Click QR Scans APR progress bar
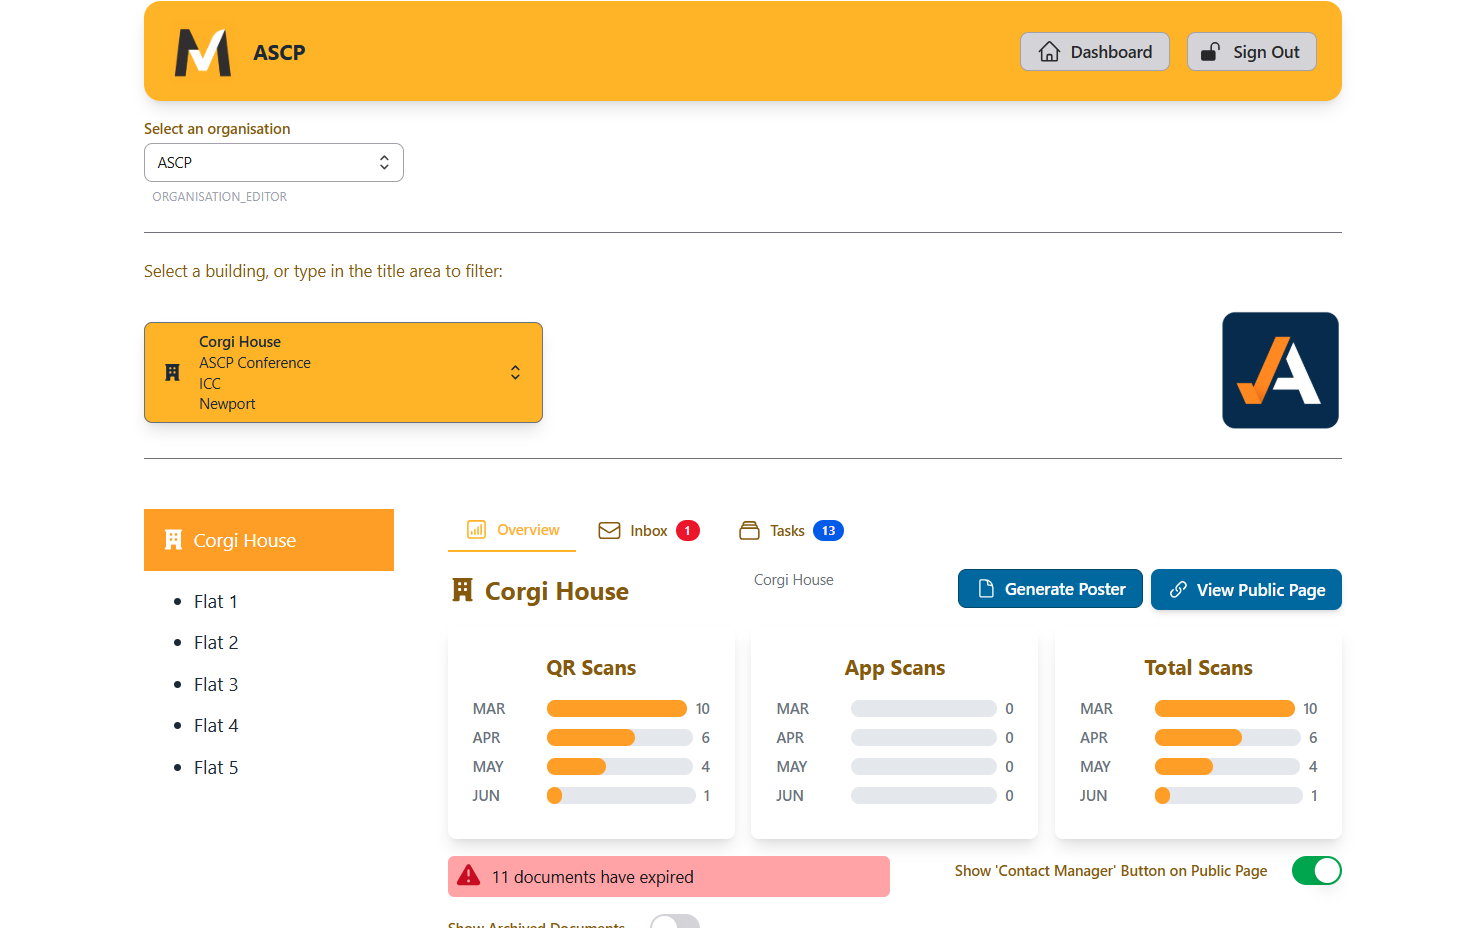Screen dimensions: 1459x928 (620, 737)
